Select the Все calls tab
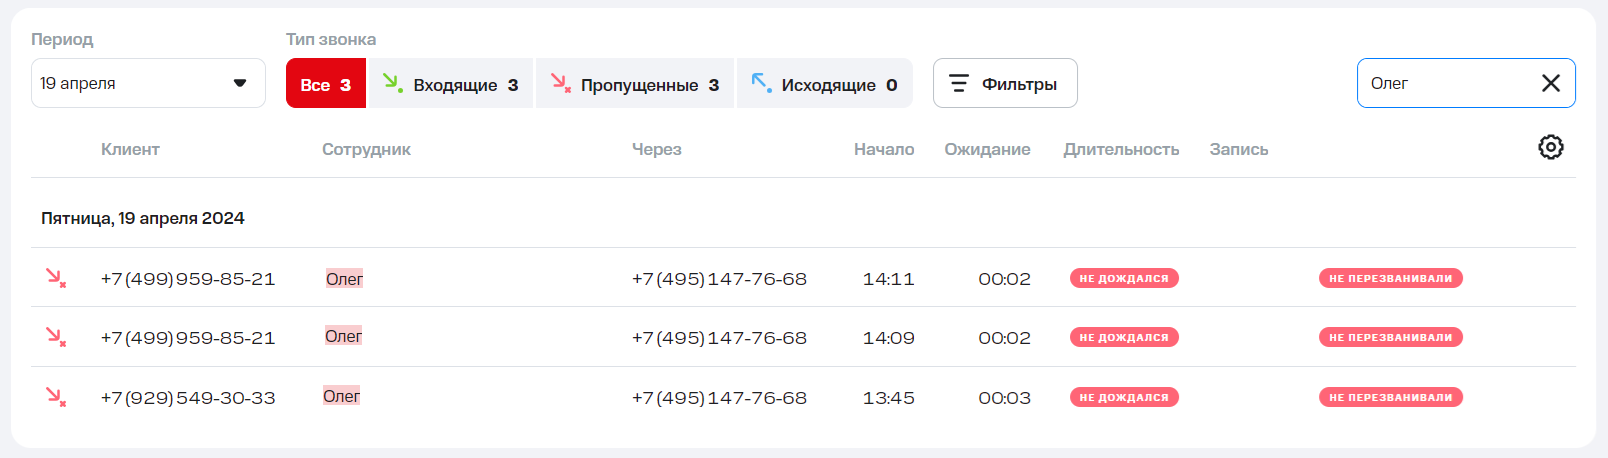Viewport: 1608px width, 458px height. click(325, 84)
